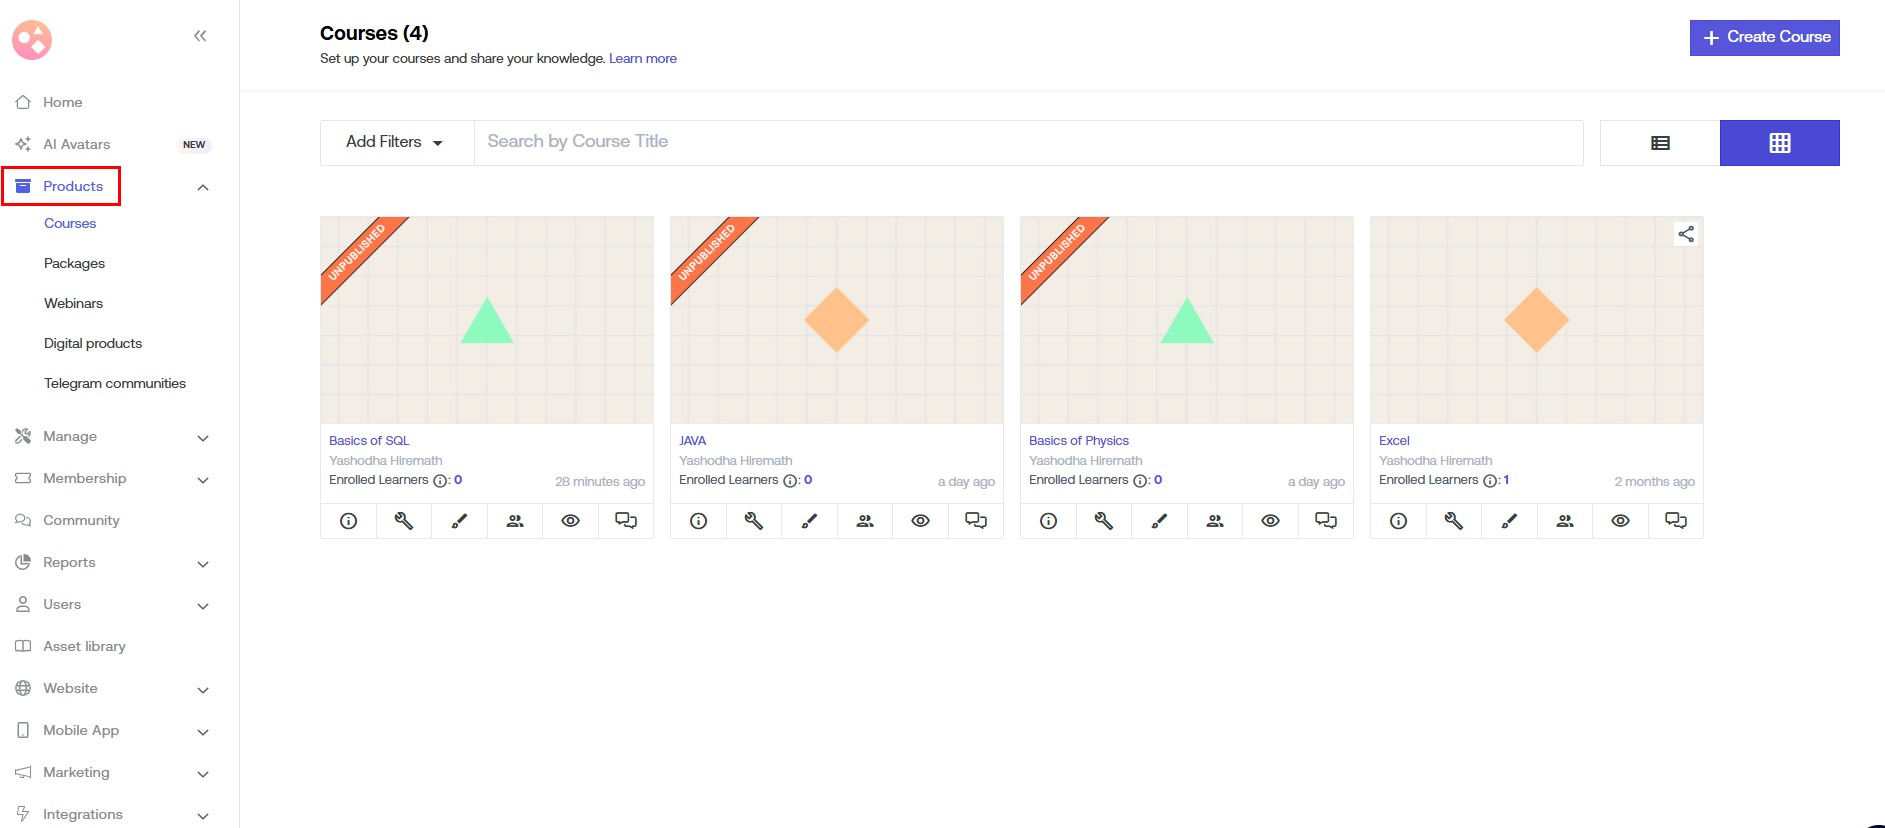This screenshot has width=1885, height=828.
Task: Click the wrench icon under Basics of SQL
Action: [404, 521]
